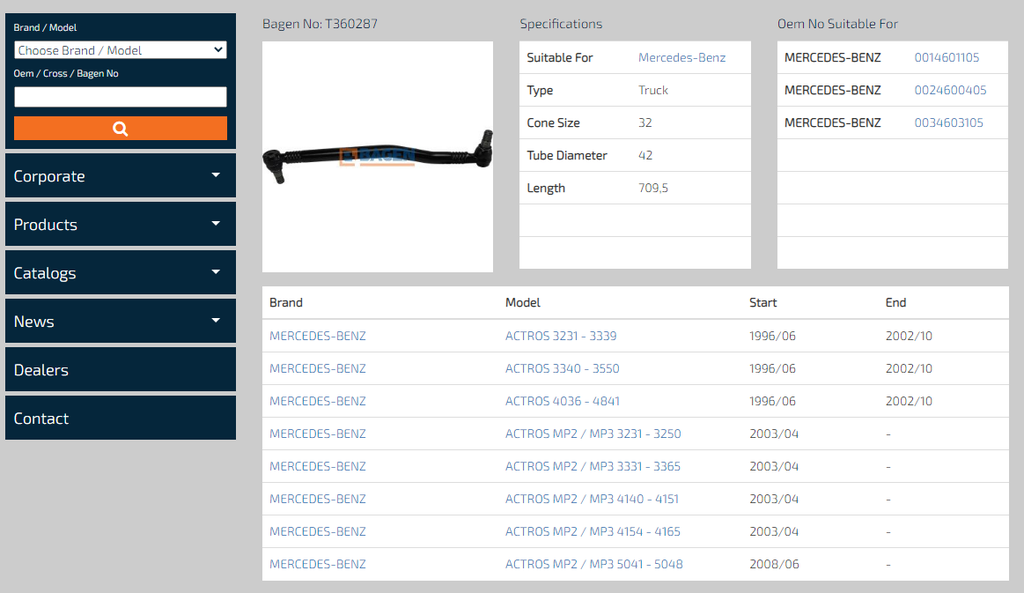
Task: Expand the Catalogs menu arrow
Action: [x=216, y=272]
